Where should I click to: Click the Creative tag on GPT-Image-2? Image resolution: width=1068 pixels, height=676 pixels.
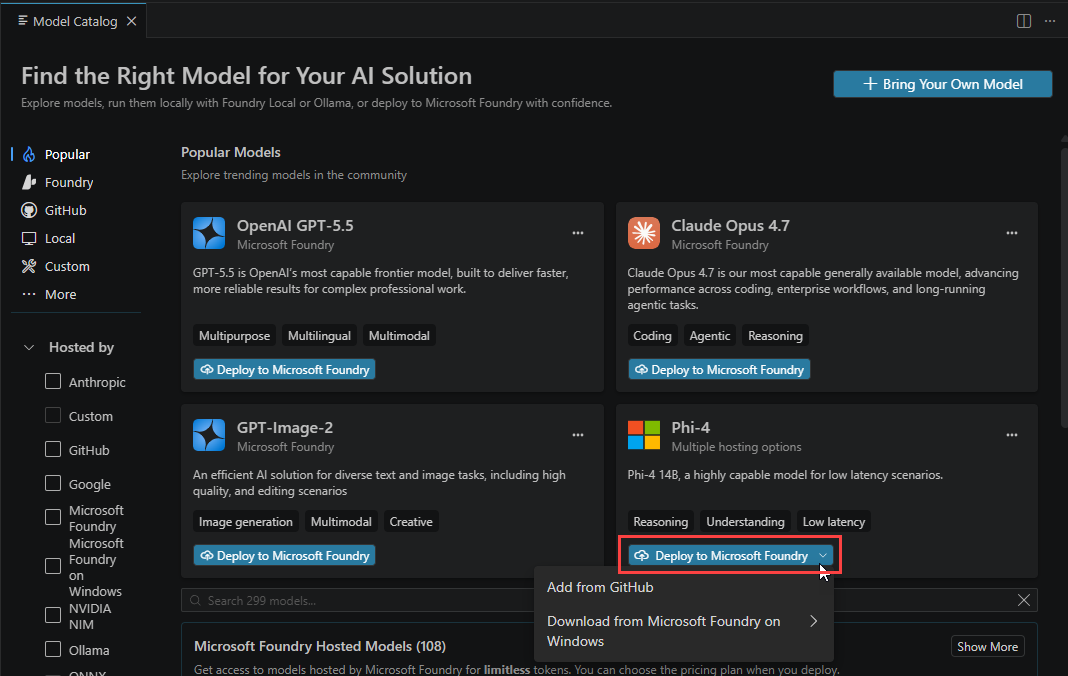coord(411,522)
